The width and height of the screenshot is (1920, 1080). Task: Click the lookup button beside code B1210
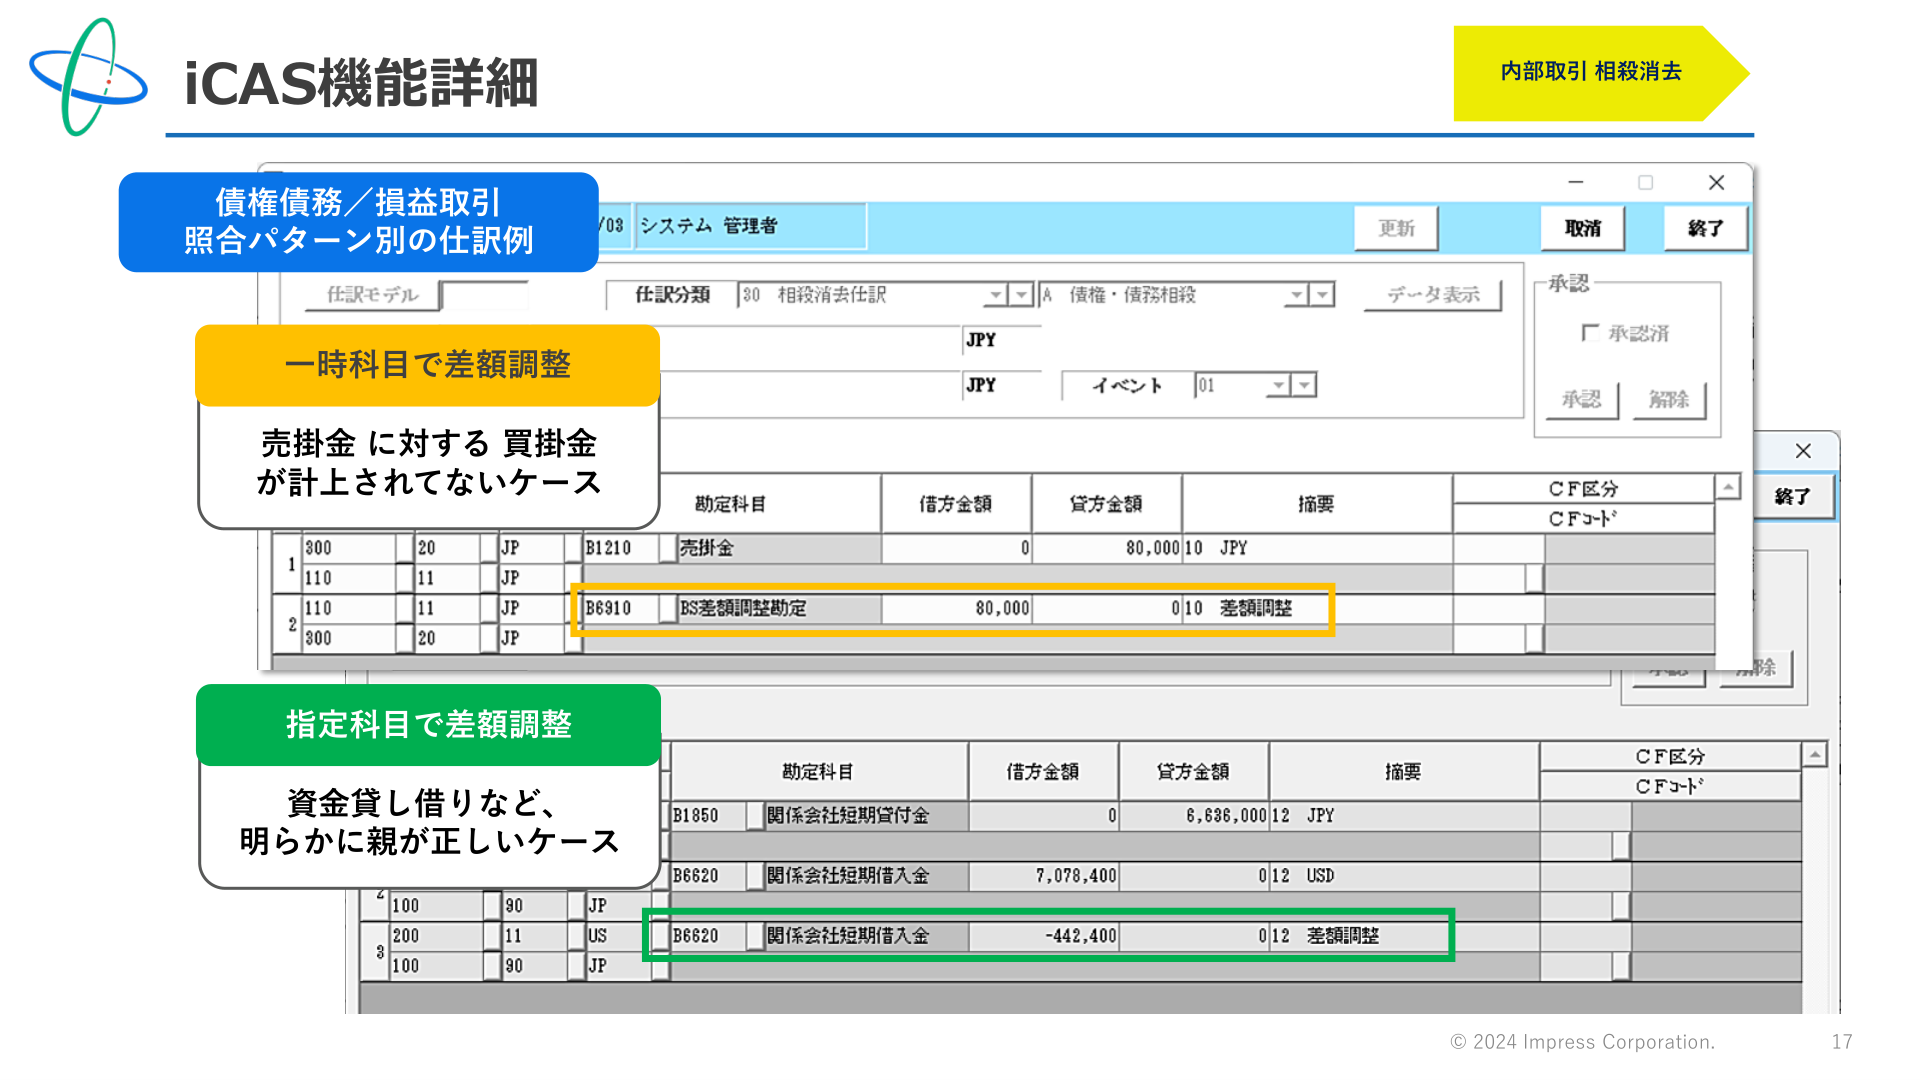click(668, 548)
